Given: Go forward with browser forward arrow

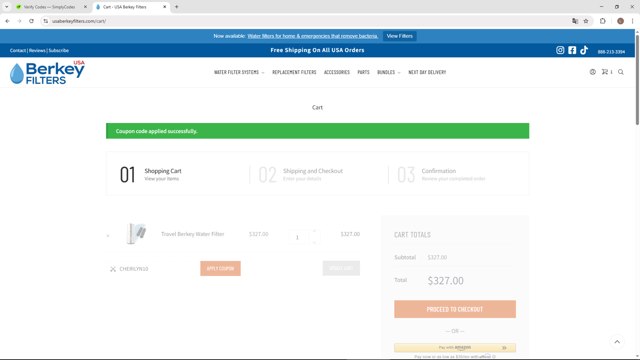Looking at the screenshot, I should coord(19,21).
